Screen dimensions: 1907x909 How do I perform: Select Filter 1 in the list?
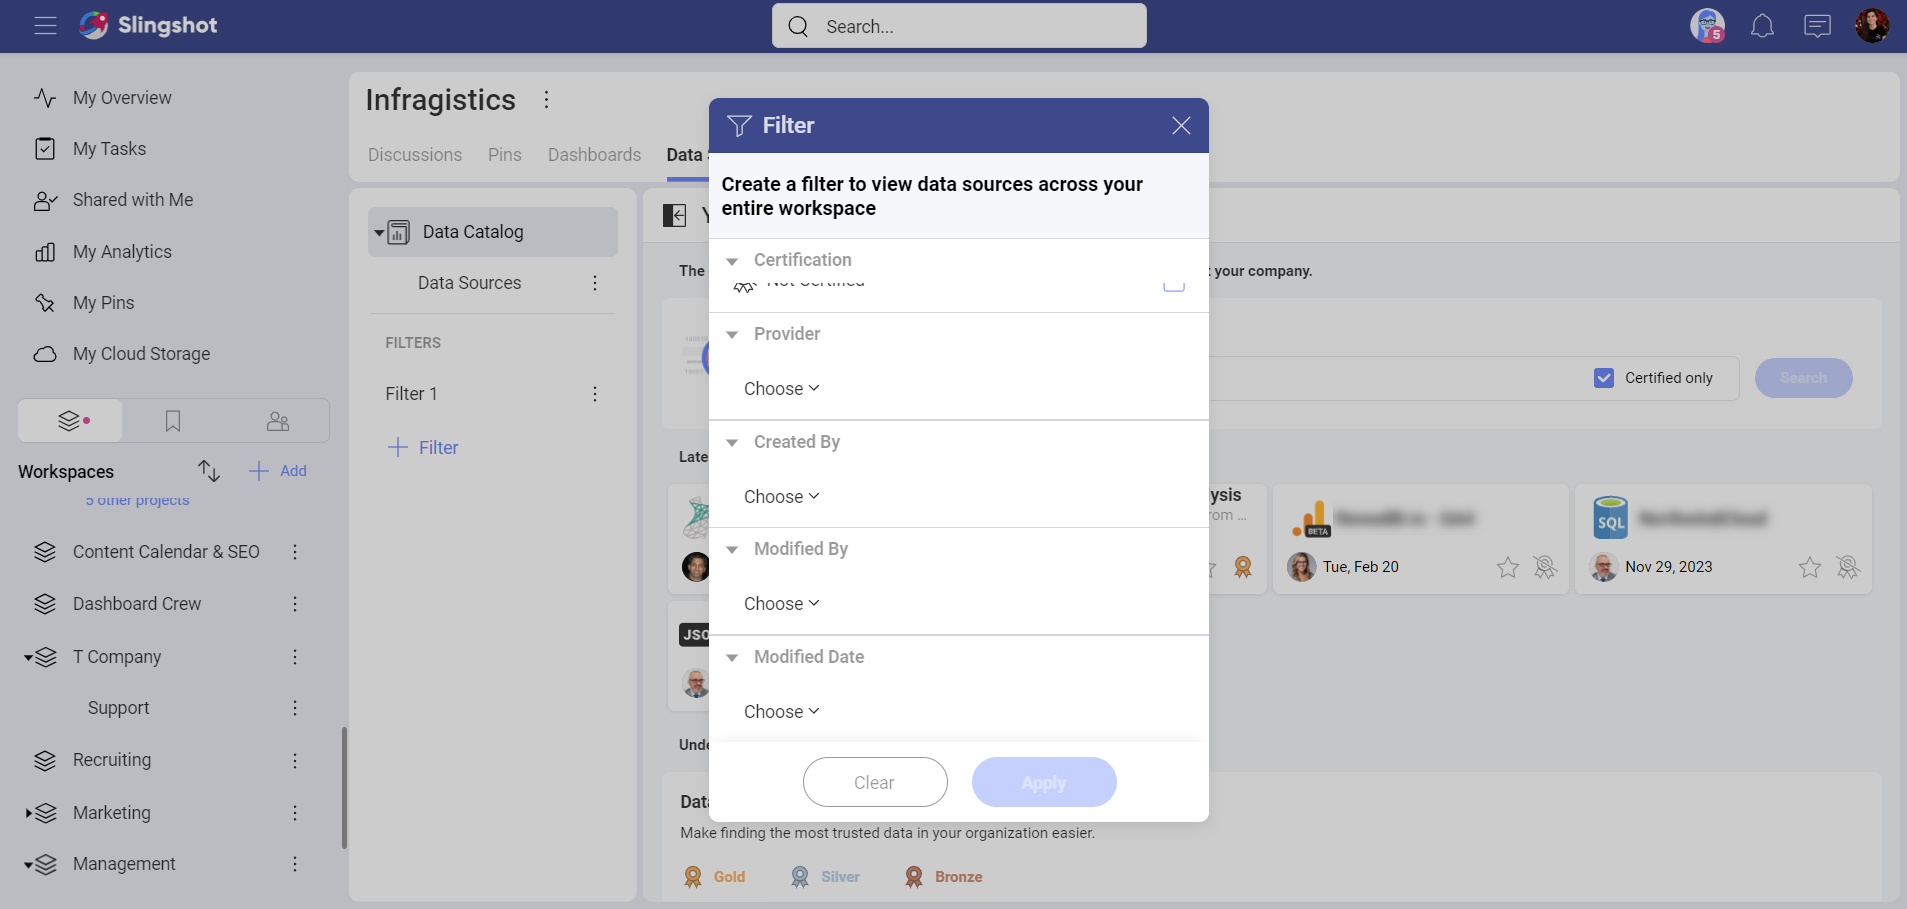pos(411,394)
